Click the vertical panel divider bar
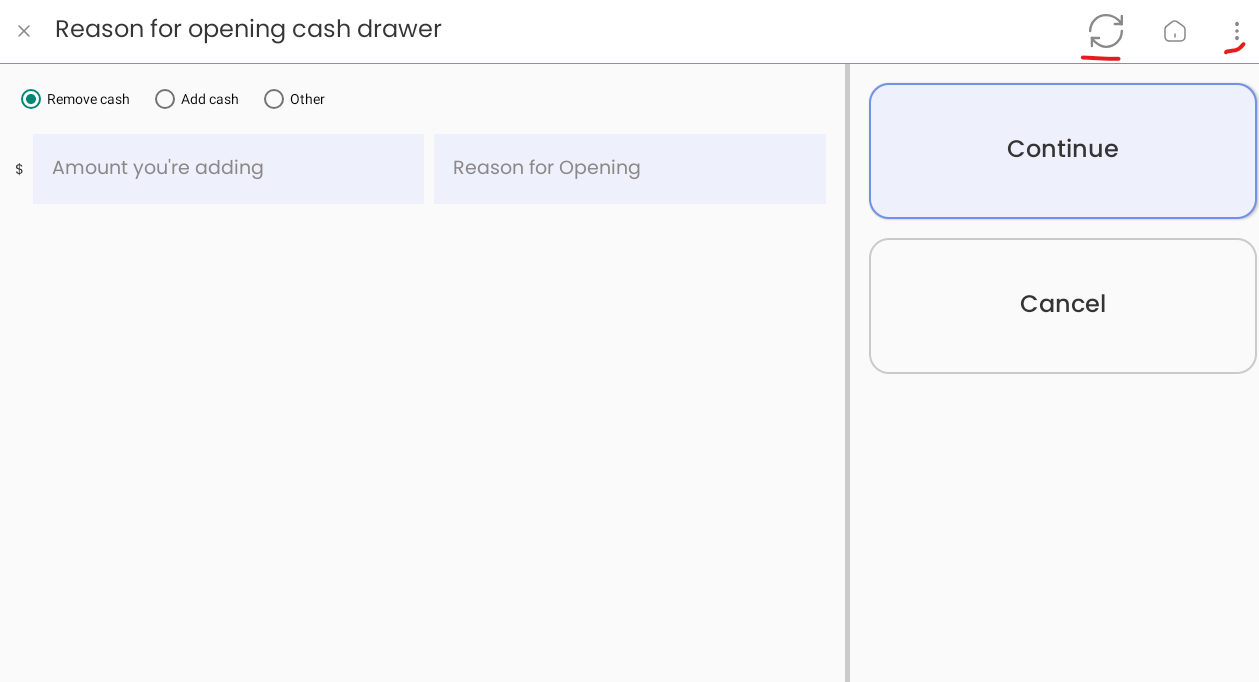The width and height of the screenshot is (1259, 682). [847, 373]
